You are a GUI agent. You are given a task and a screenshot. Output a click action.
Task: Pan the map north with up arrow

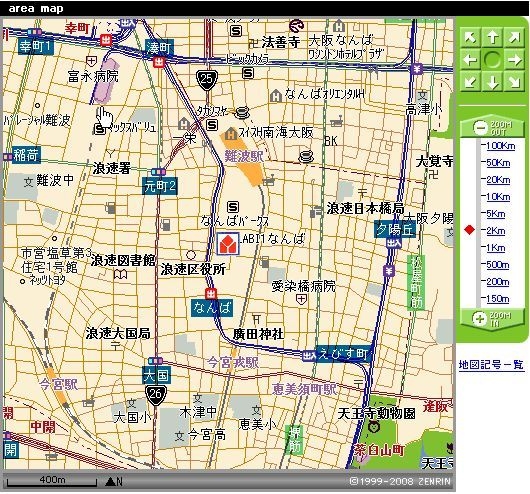pyautogui.click(x=492, y=37)
